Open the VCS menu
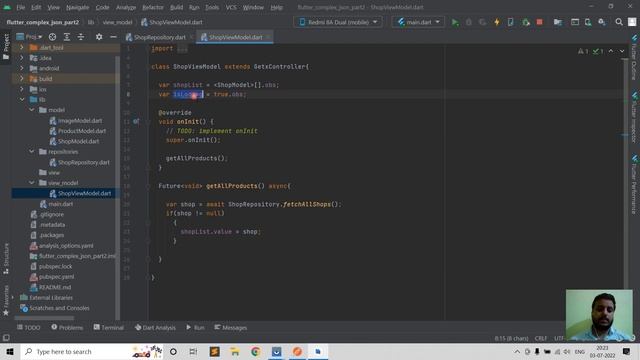 [231, 7]
